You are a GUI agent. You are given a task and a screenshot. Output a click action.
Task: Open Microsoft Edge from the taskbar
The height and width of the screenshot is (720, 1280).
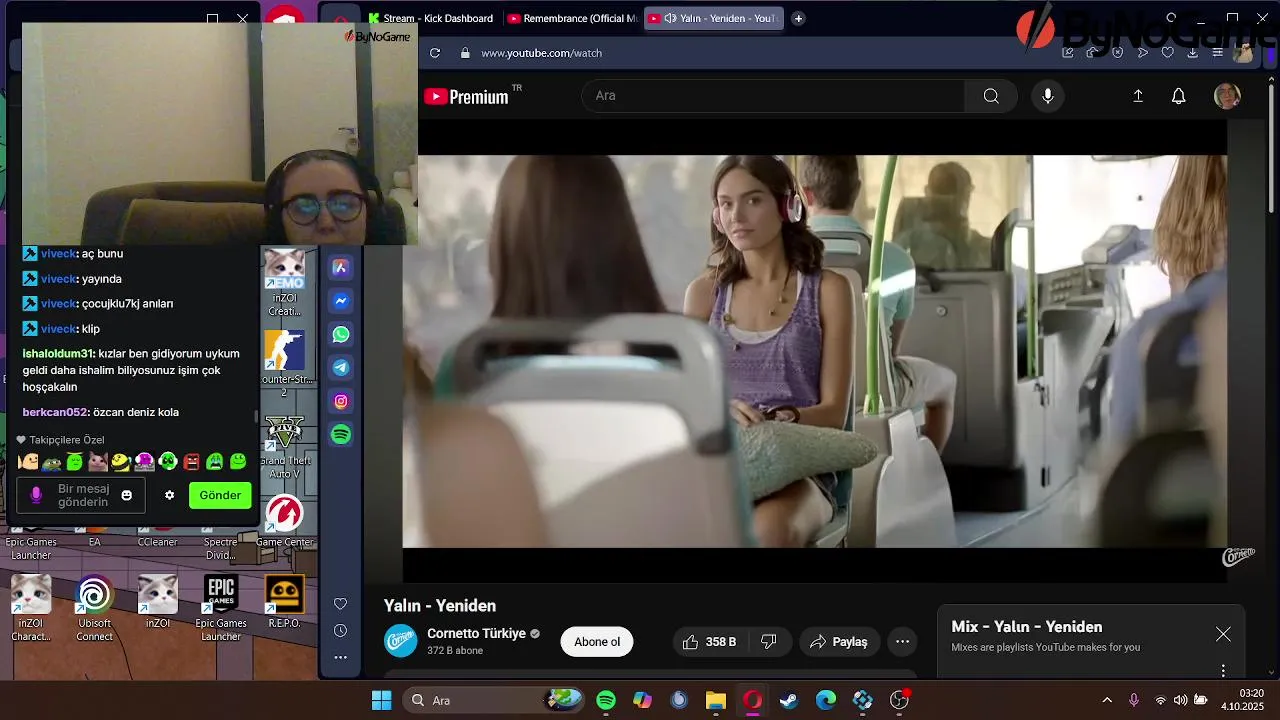826,700
